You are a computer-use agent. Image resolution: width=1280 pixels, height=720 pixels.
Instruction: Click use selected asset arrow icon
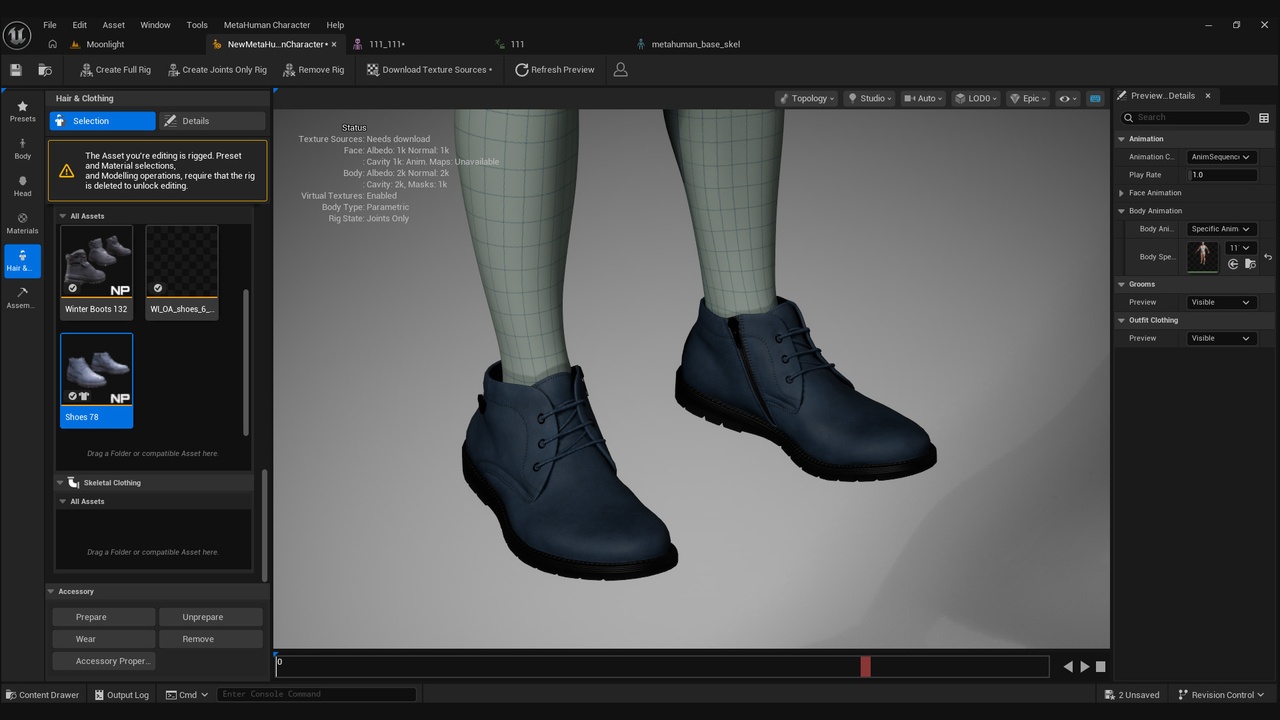(x=1233, y=264)
